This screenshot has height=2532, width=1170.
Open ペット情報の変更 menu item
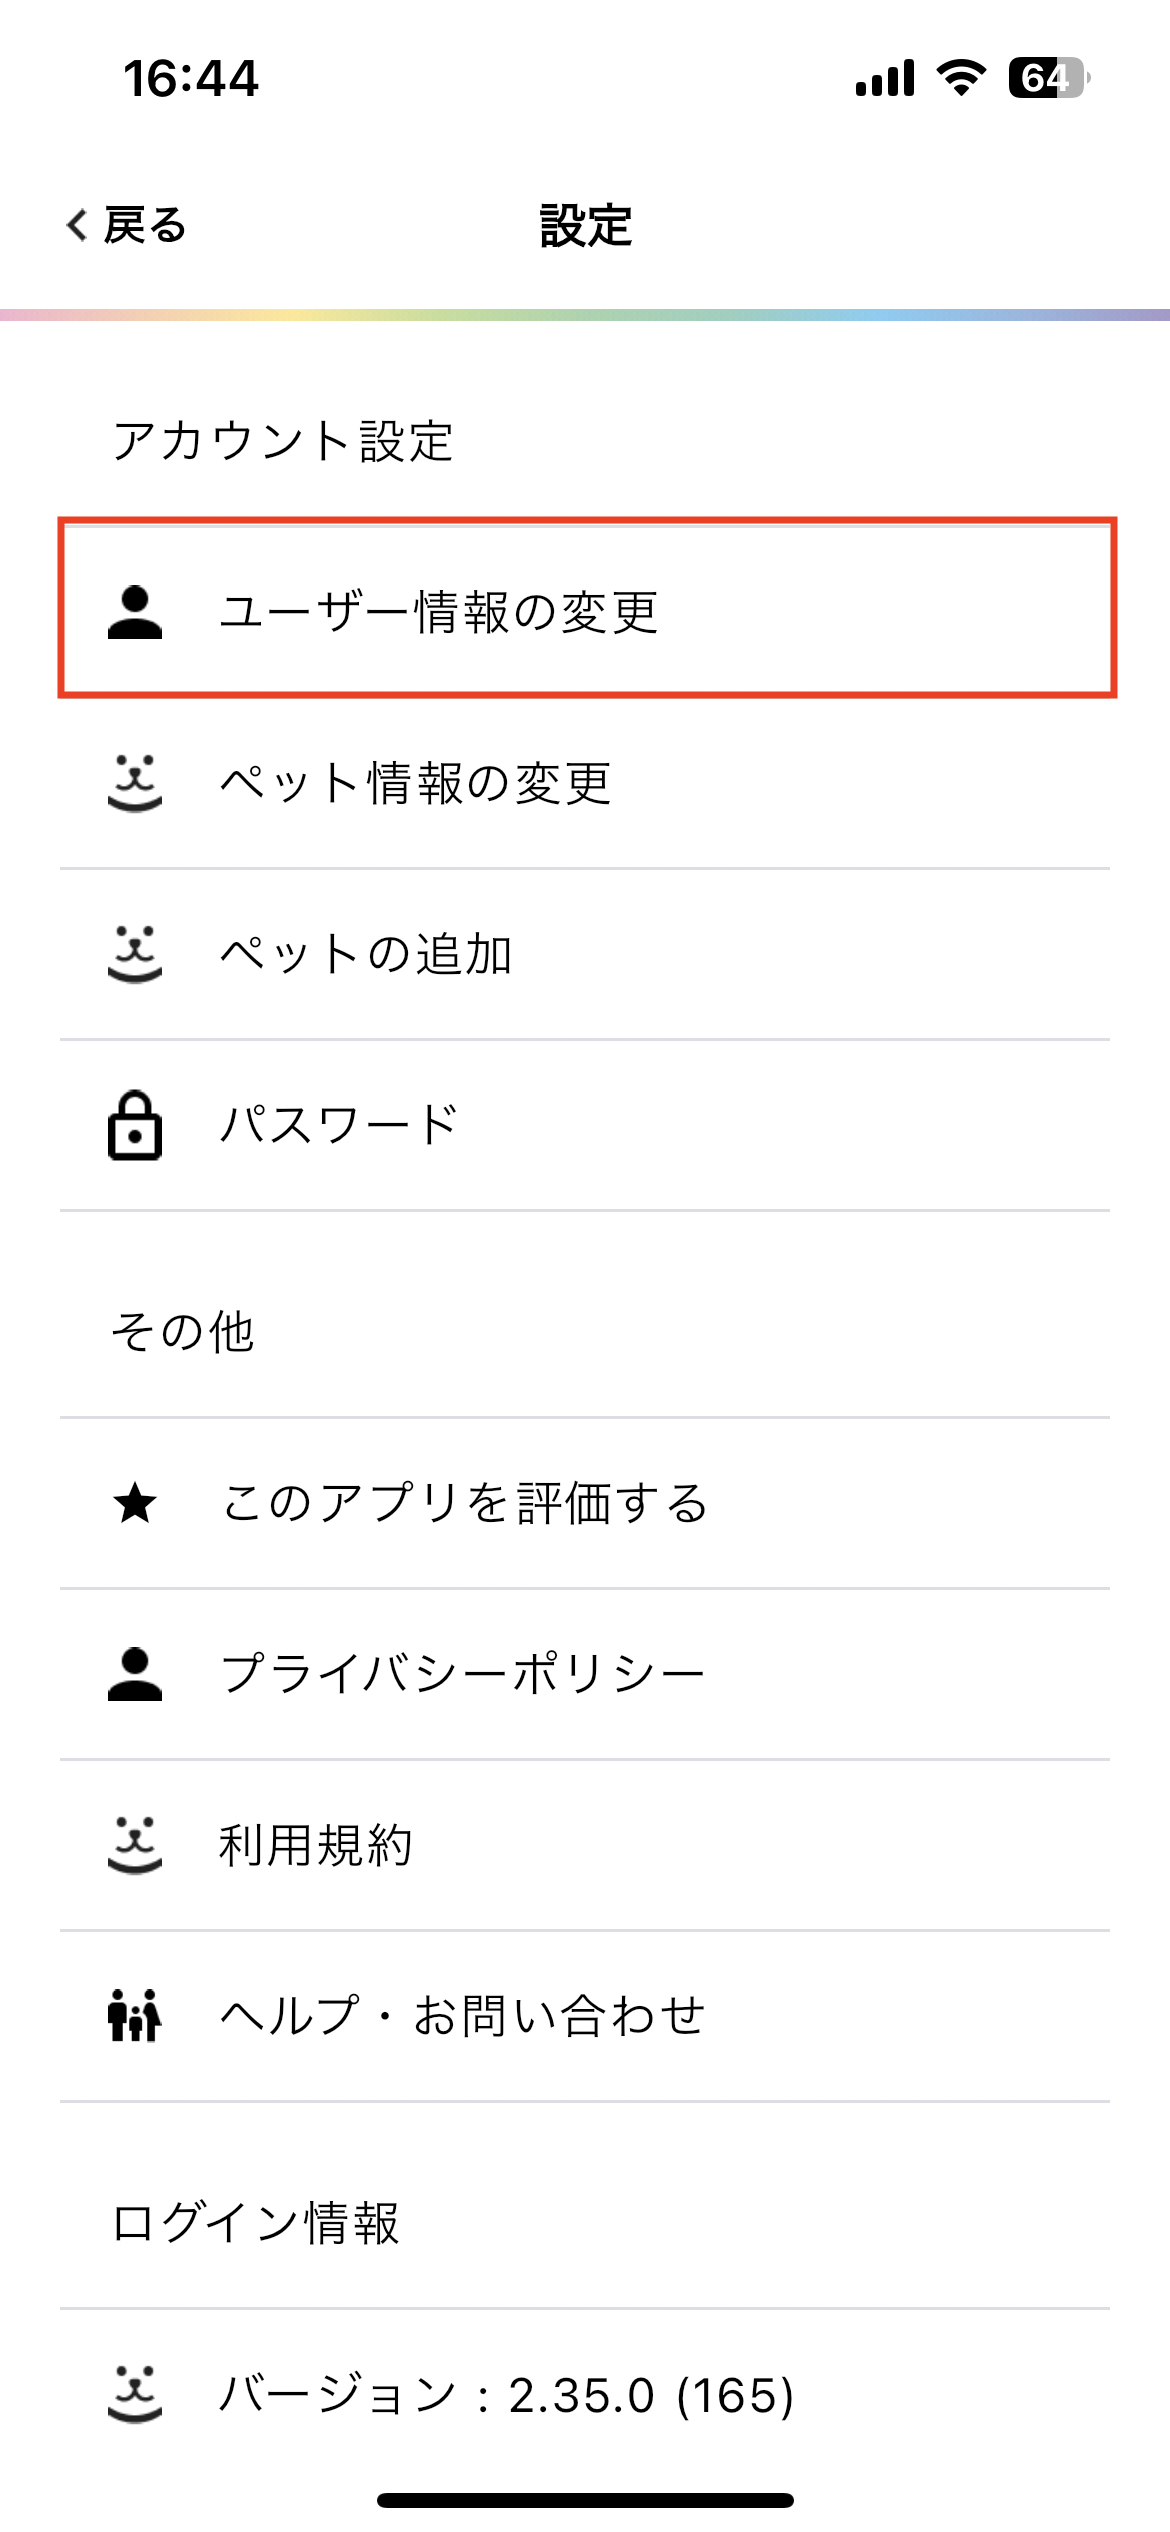coord(415,783)
